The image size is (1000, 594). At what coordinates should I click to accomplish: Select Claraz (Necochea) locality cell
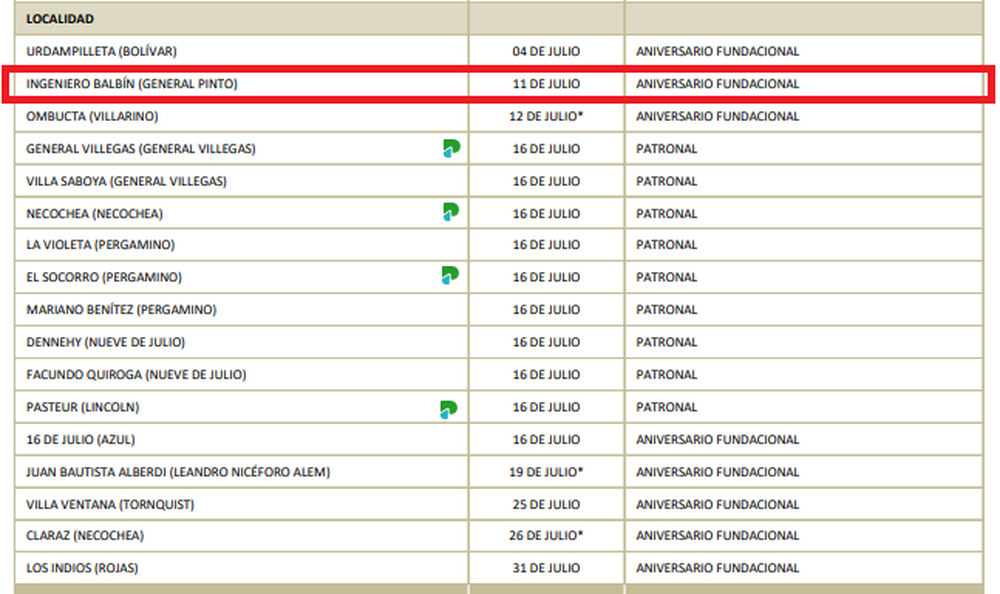click(85, 536)
